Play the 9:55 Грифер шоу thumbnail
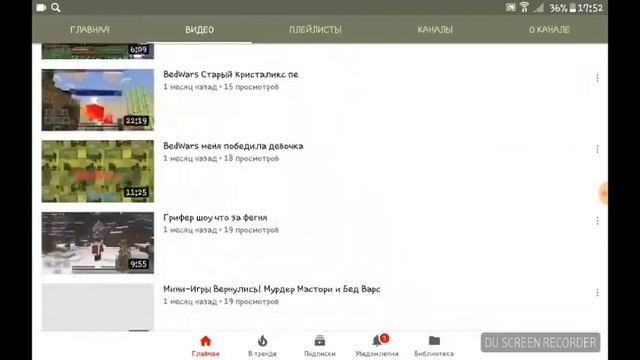 [x=98, y=243]
